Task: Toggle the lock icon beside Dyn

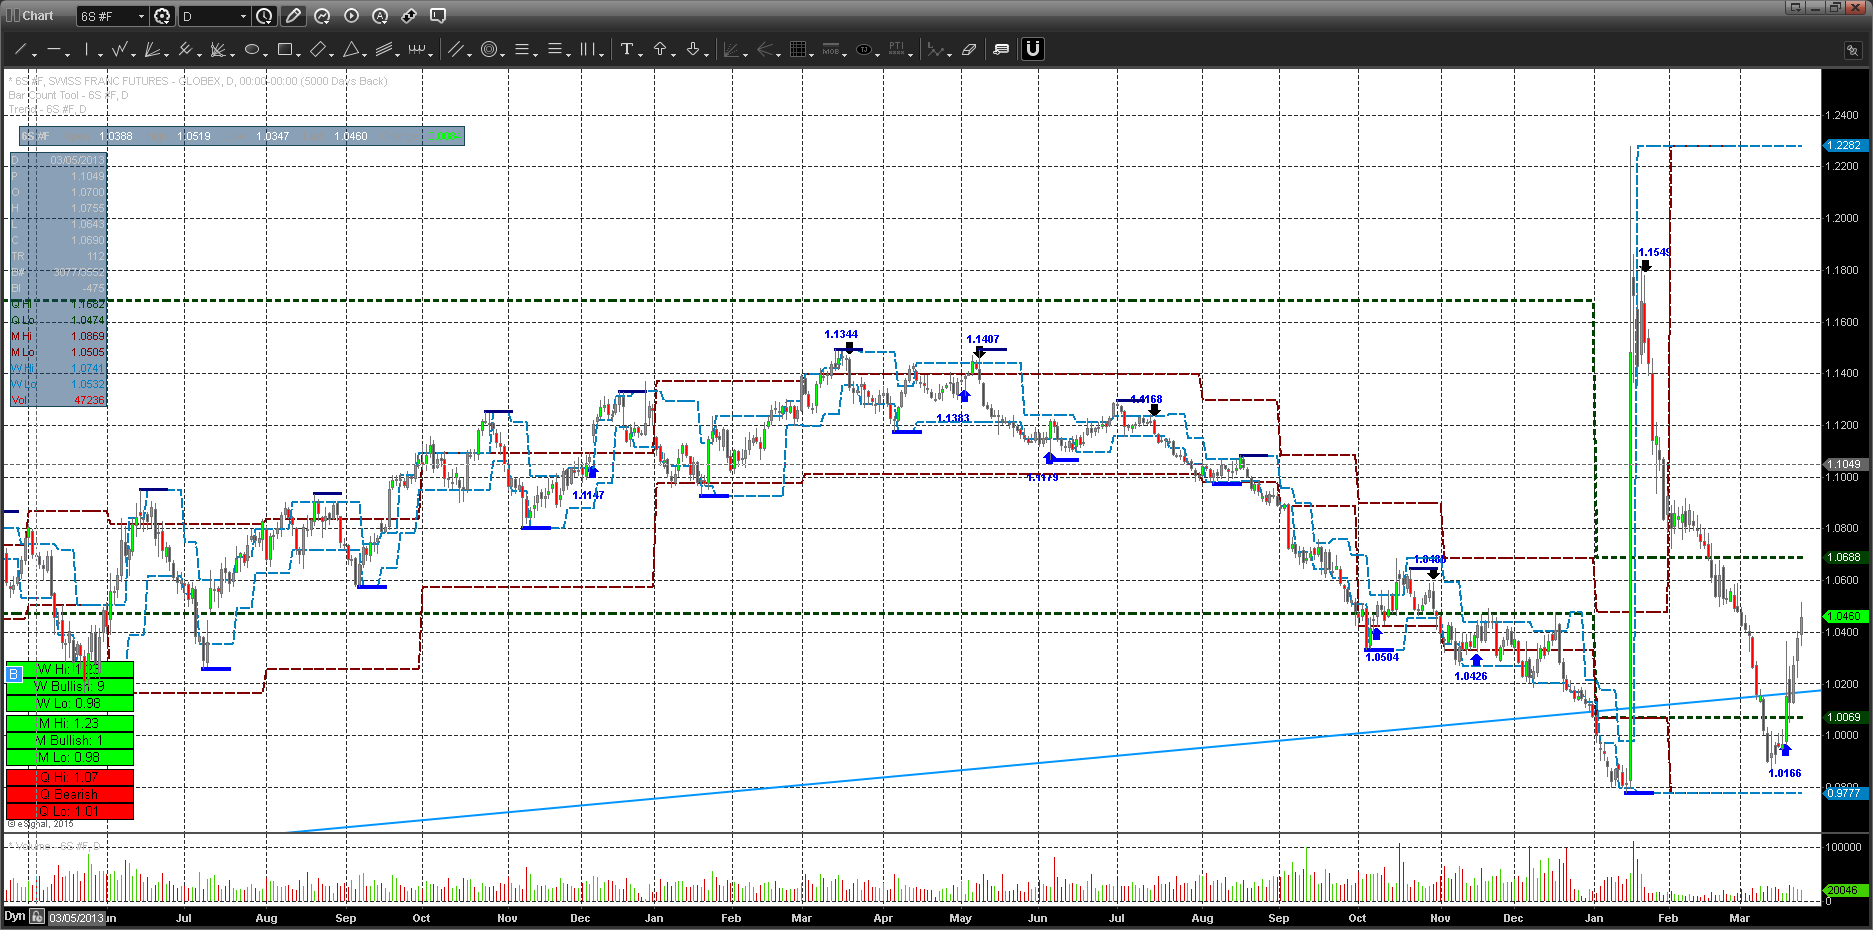Action: click(x=36, y=916)
